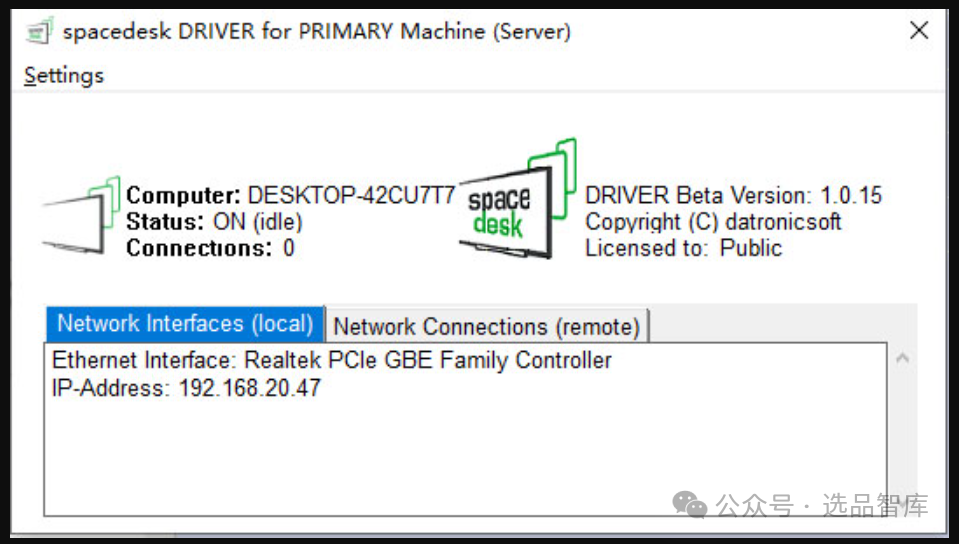Screen dimensions: 959x544
Task: Click the Connections: 0 line
Action: click(210, 248)
